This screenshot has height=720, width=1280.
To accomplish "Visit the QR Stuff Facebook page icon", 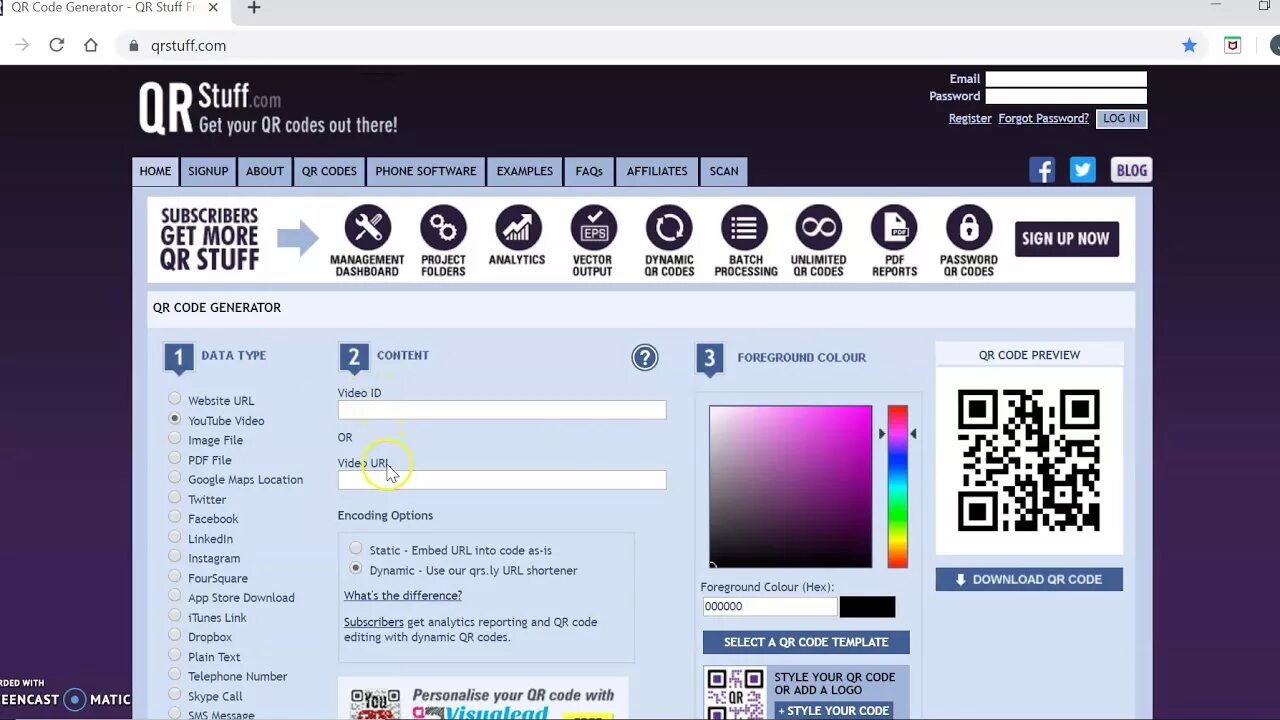I will point(1042,170).
